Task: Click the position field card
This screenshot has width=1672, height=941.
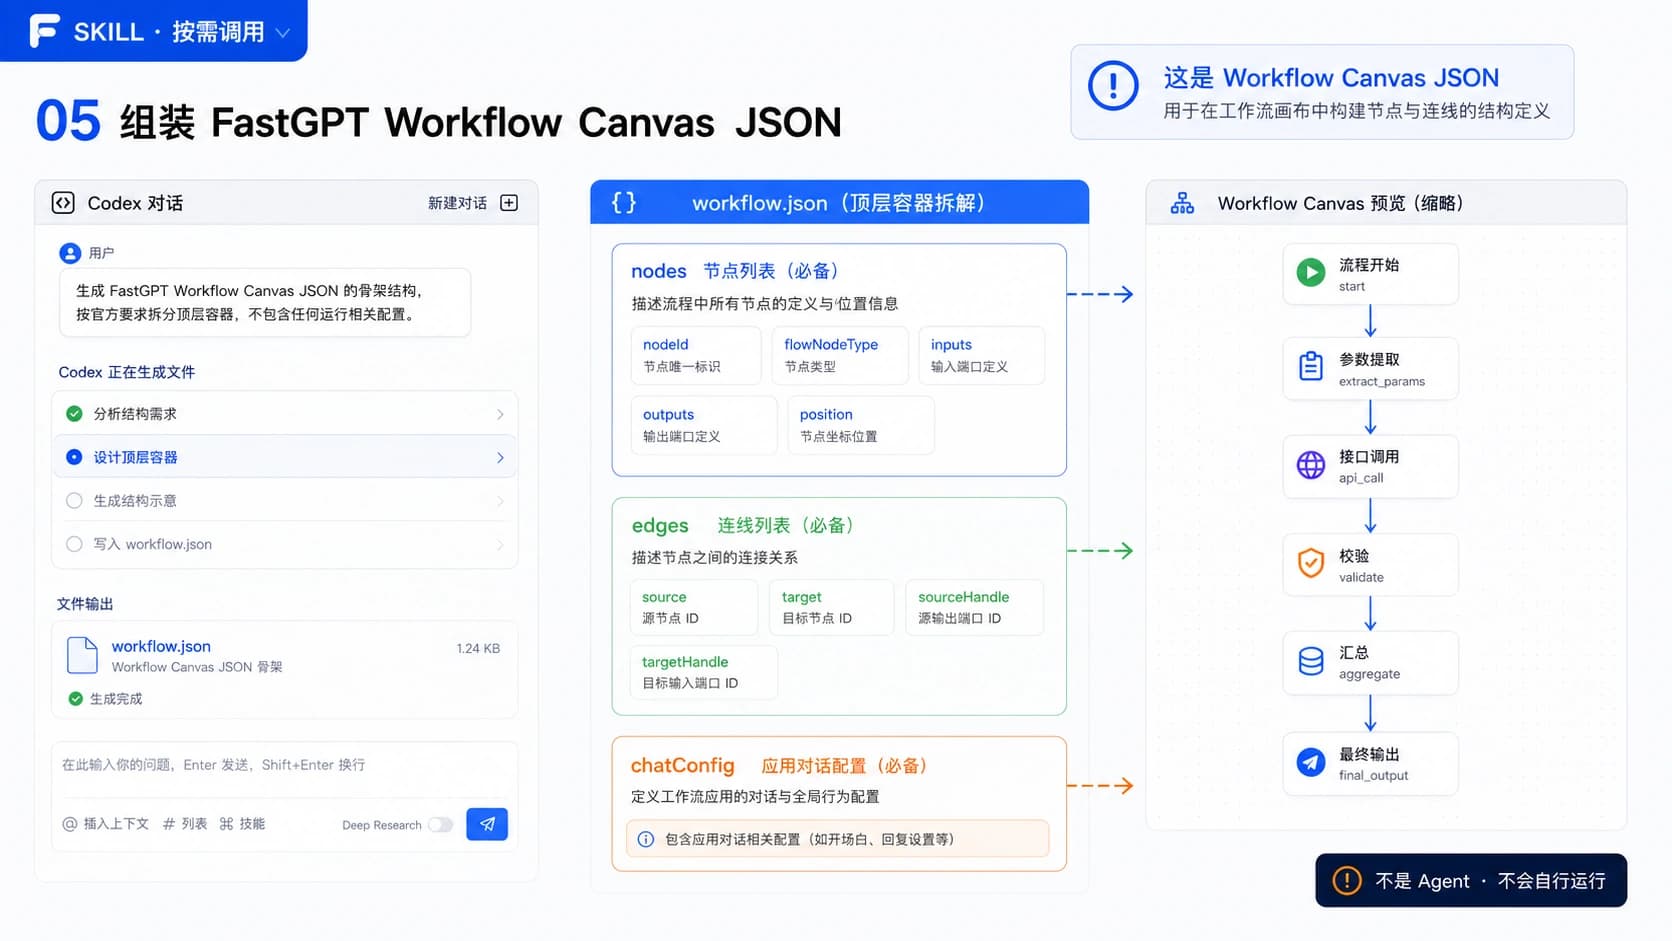Action: [861, 425]
